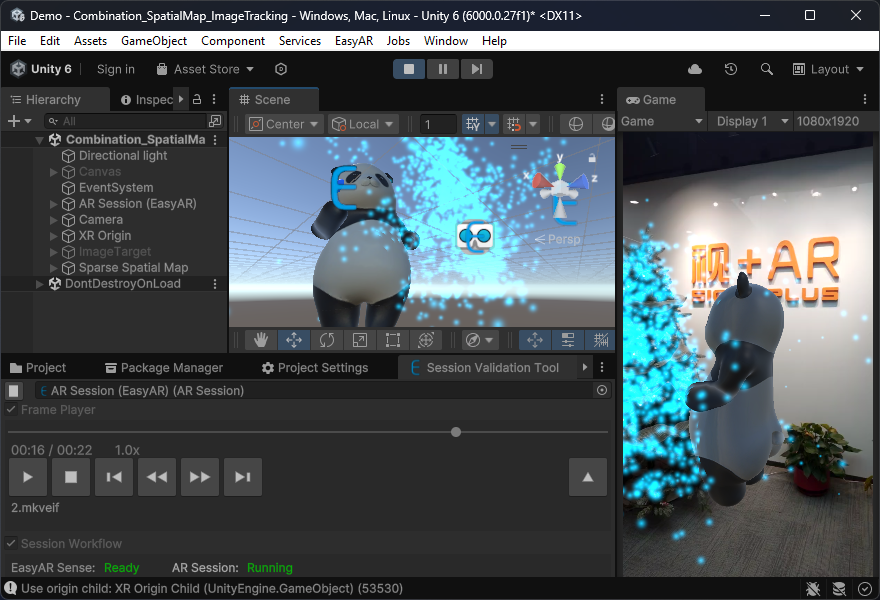This screenshot has height=600, width=880.
Task: Click the frame player eject button
Action: 587,477
